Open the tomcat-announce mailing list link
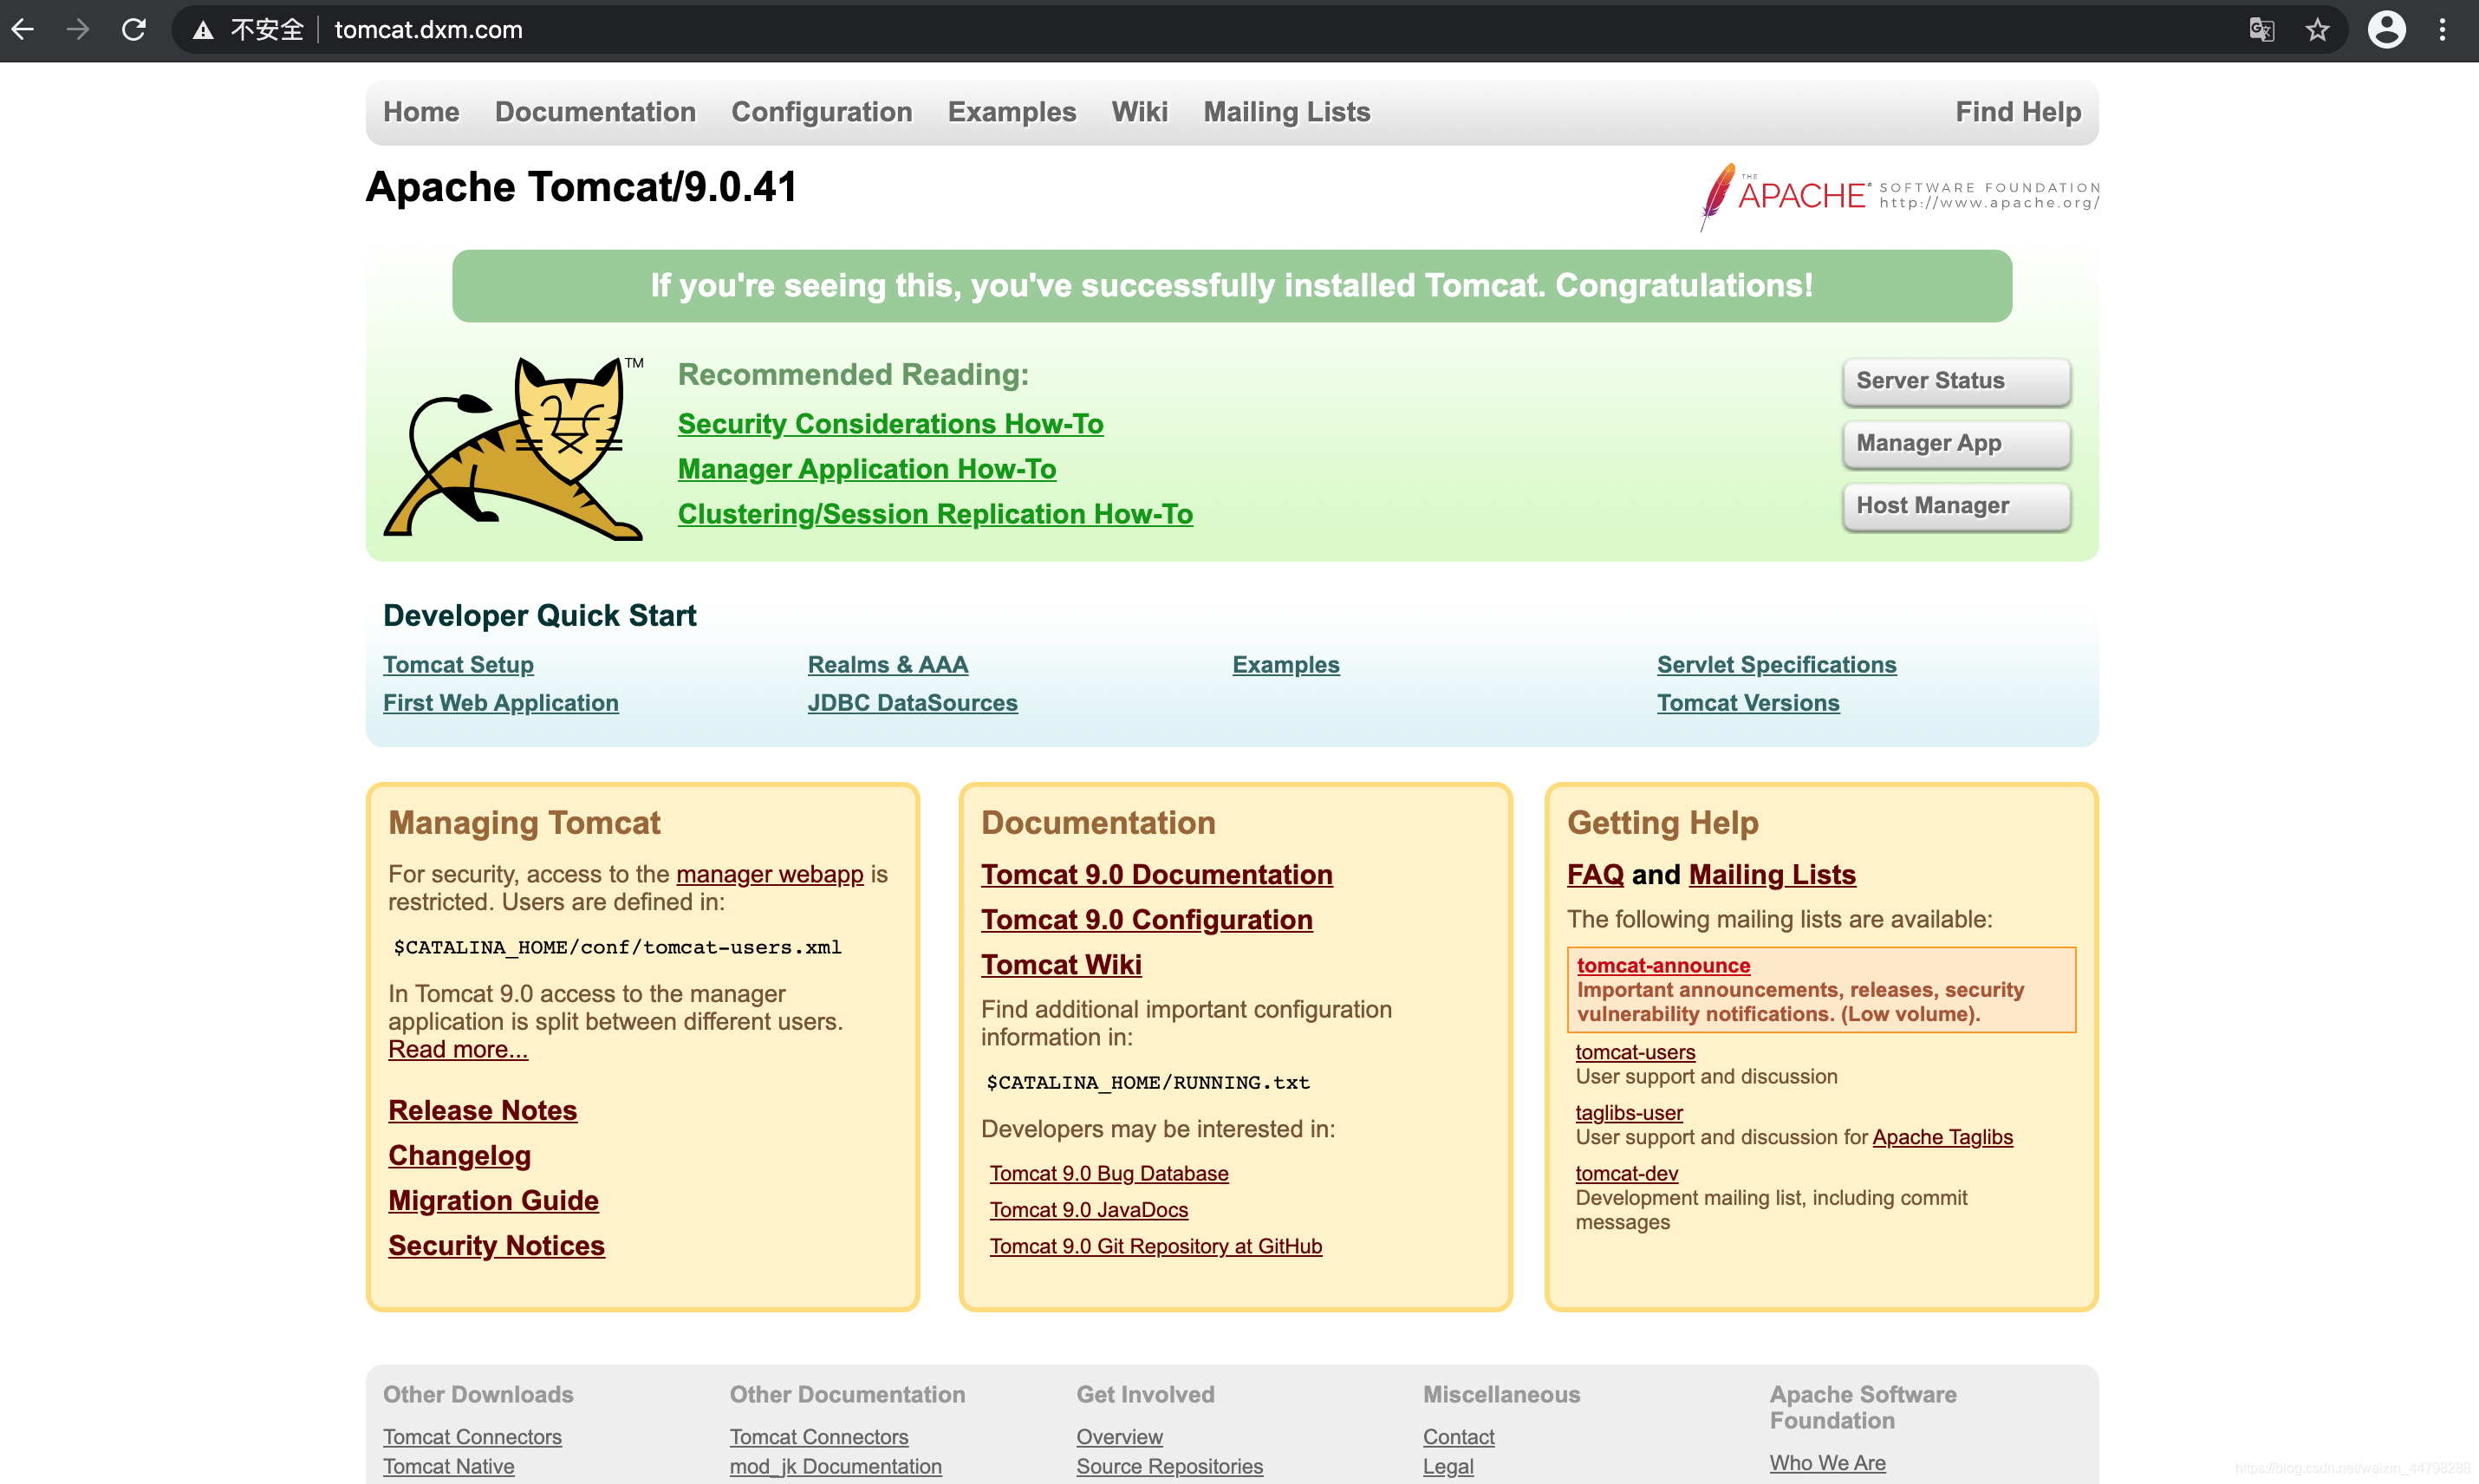The height and width of the screenshot is (1484, 2479). coord(1662,966)
